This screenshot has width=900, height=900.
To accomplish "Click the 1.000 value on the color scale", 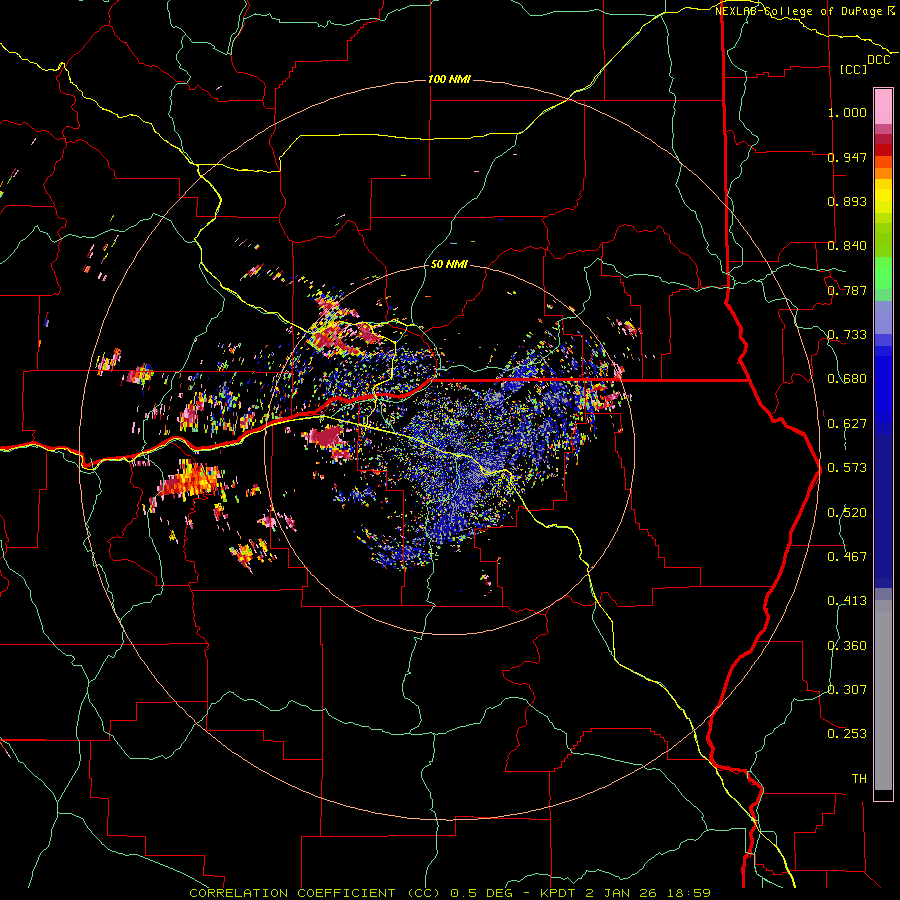I will tap(847, 112).
